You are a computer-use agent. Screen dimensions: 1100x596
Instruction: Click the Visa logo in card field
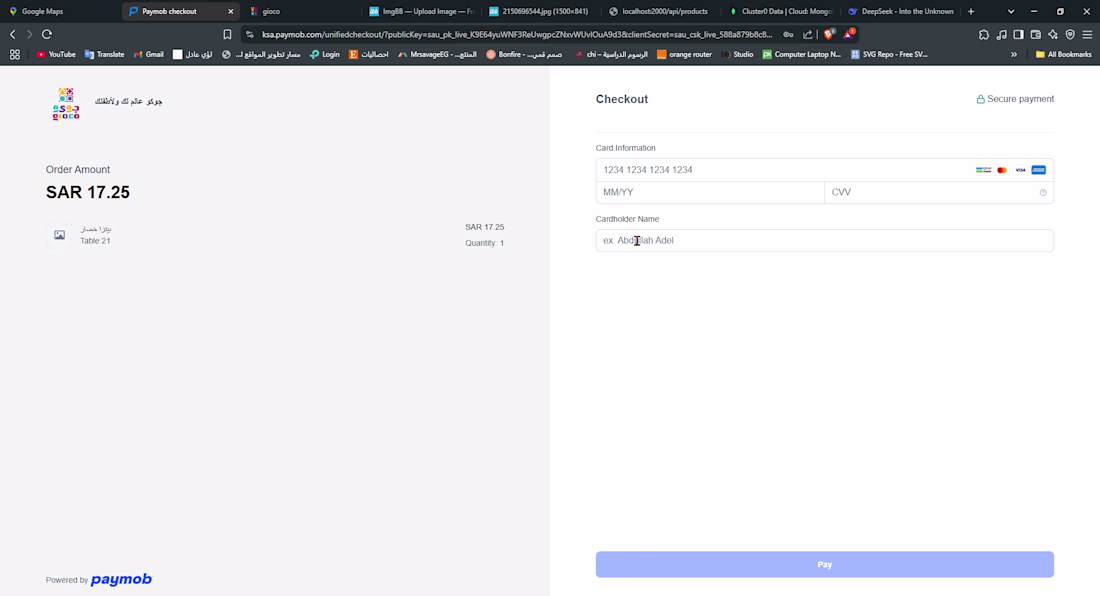coord(1020,170)
